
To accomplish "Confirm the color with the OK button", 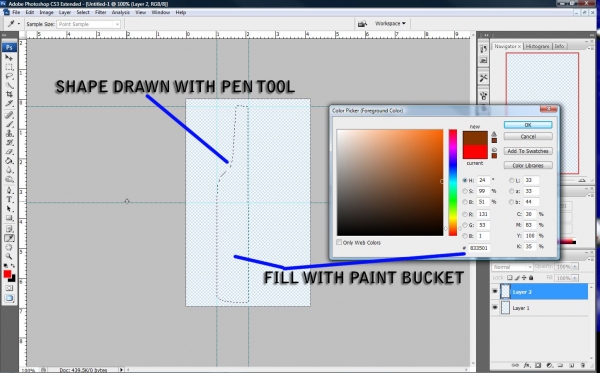I will (528, 125).
